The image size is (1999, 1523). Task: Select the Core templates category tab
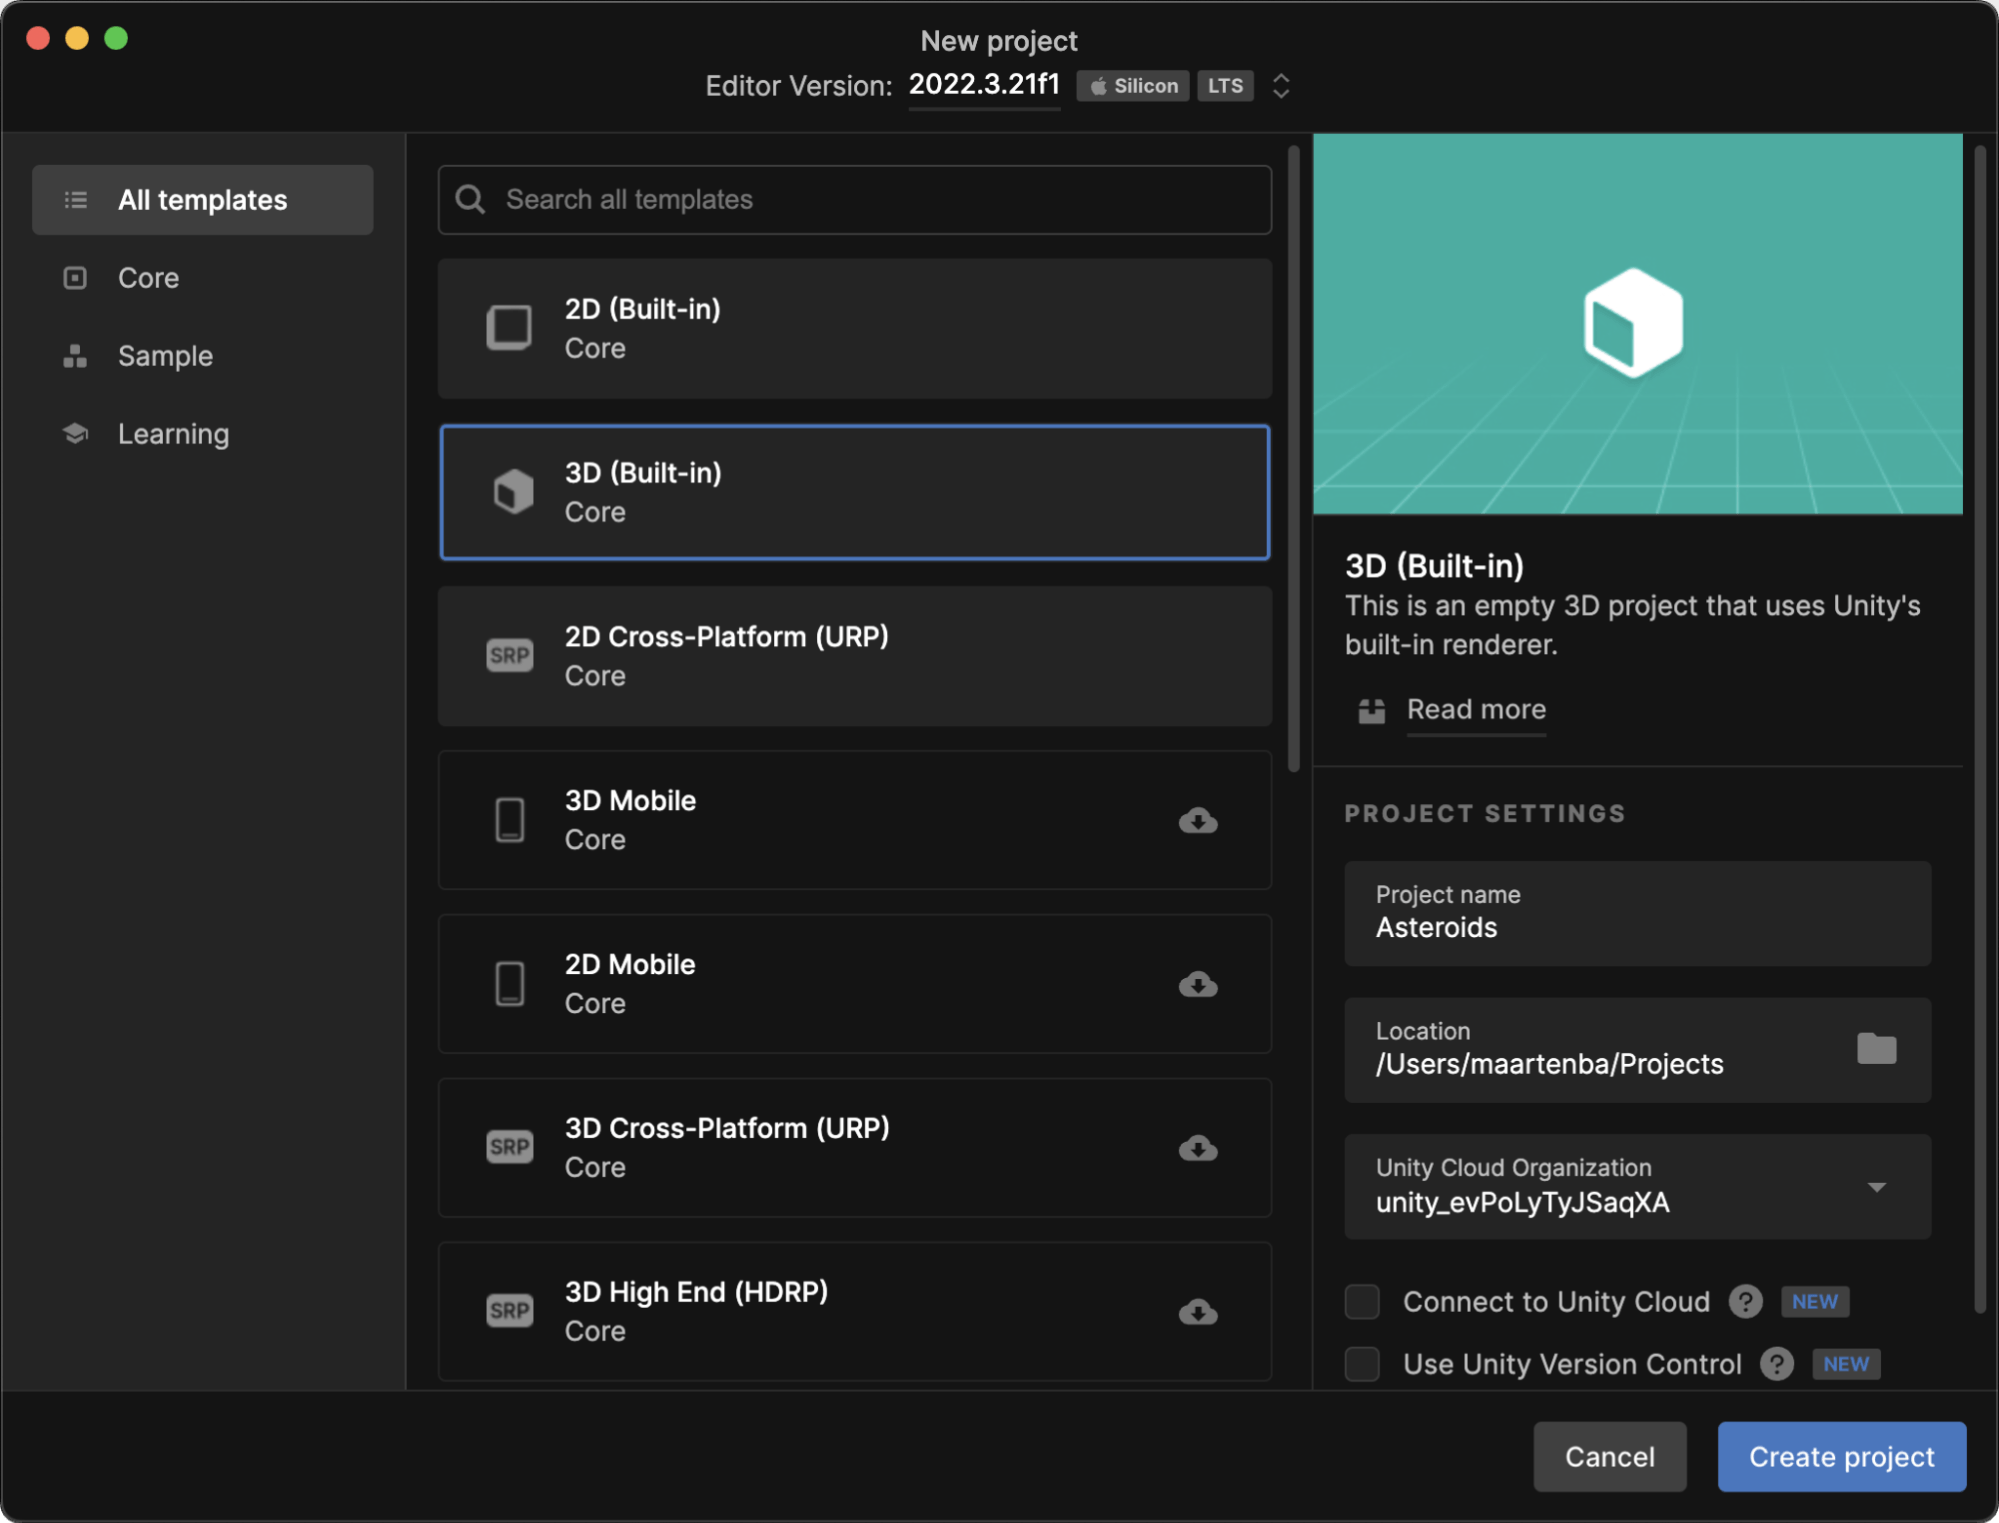pos(149,277)
